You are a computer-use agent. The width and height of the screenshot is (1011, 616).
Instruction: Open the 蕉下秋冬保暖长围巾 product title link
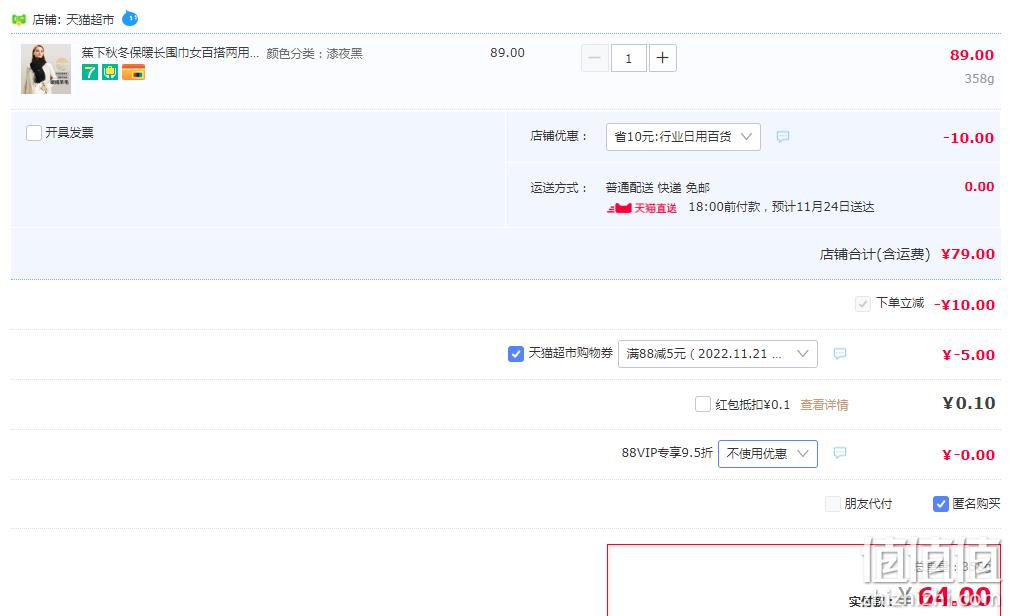[x=170, y=53]
